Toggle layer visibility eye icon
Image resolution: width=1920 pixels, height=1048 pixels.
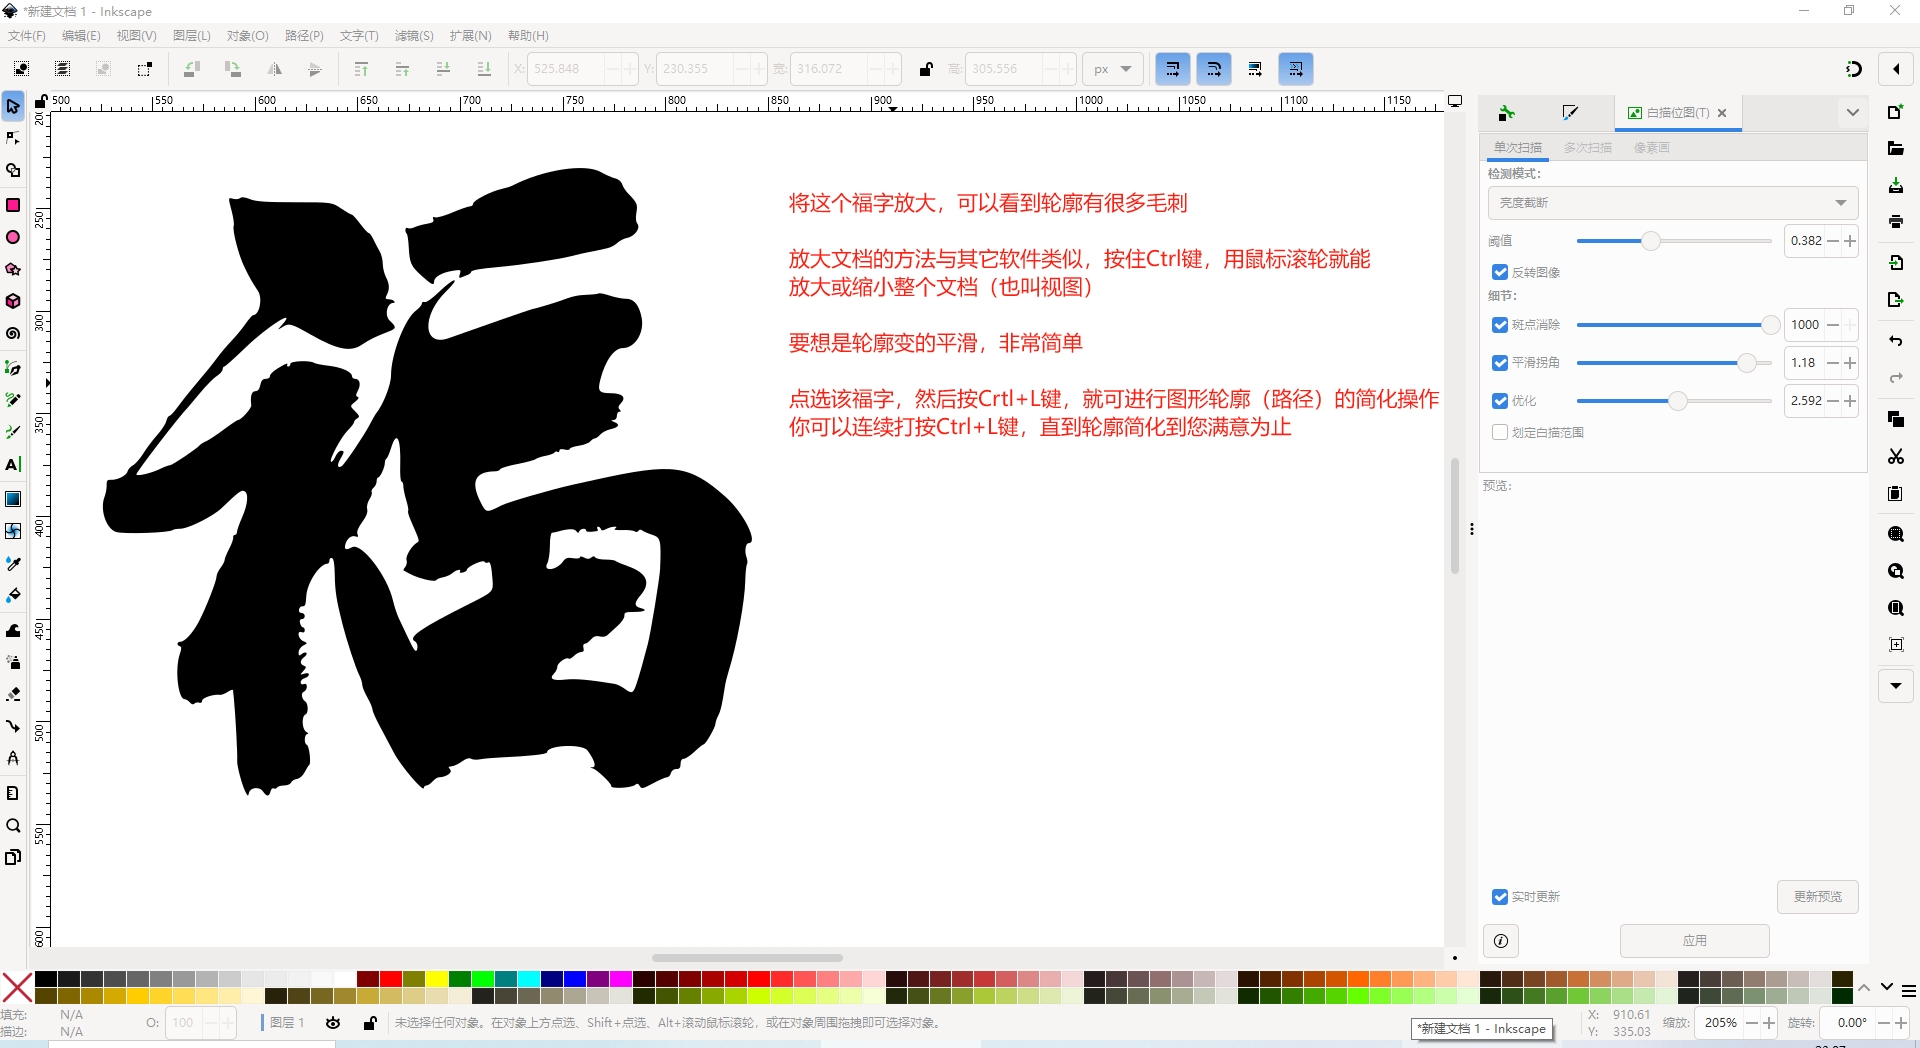click(x=333, y=1023)
